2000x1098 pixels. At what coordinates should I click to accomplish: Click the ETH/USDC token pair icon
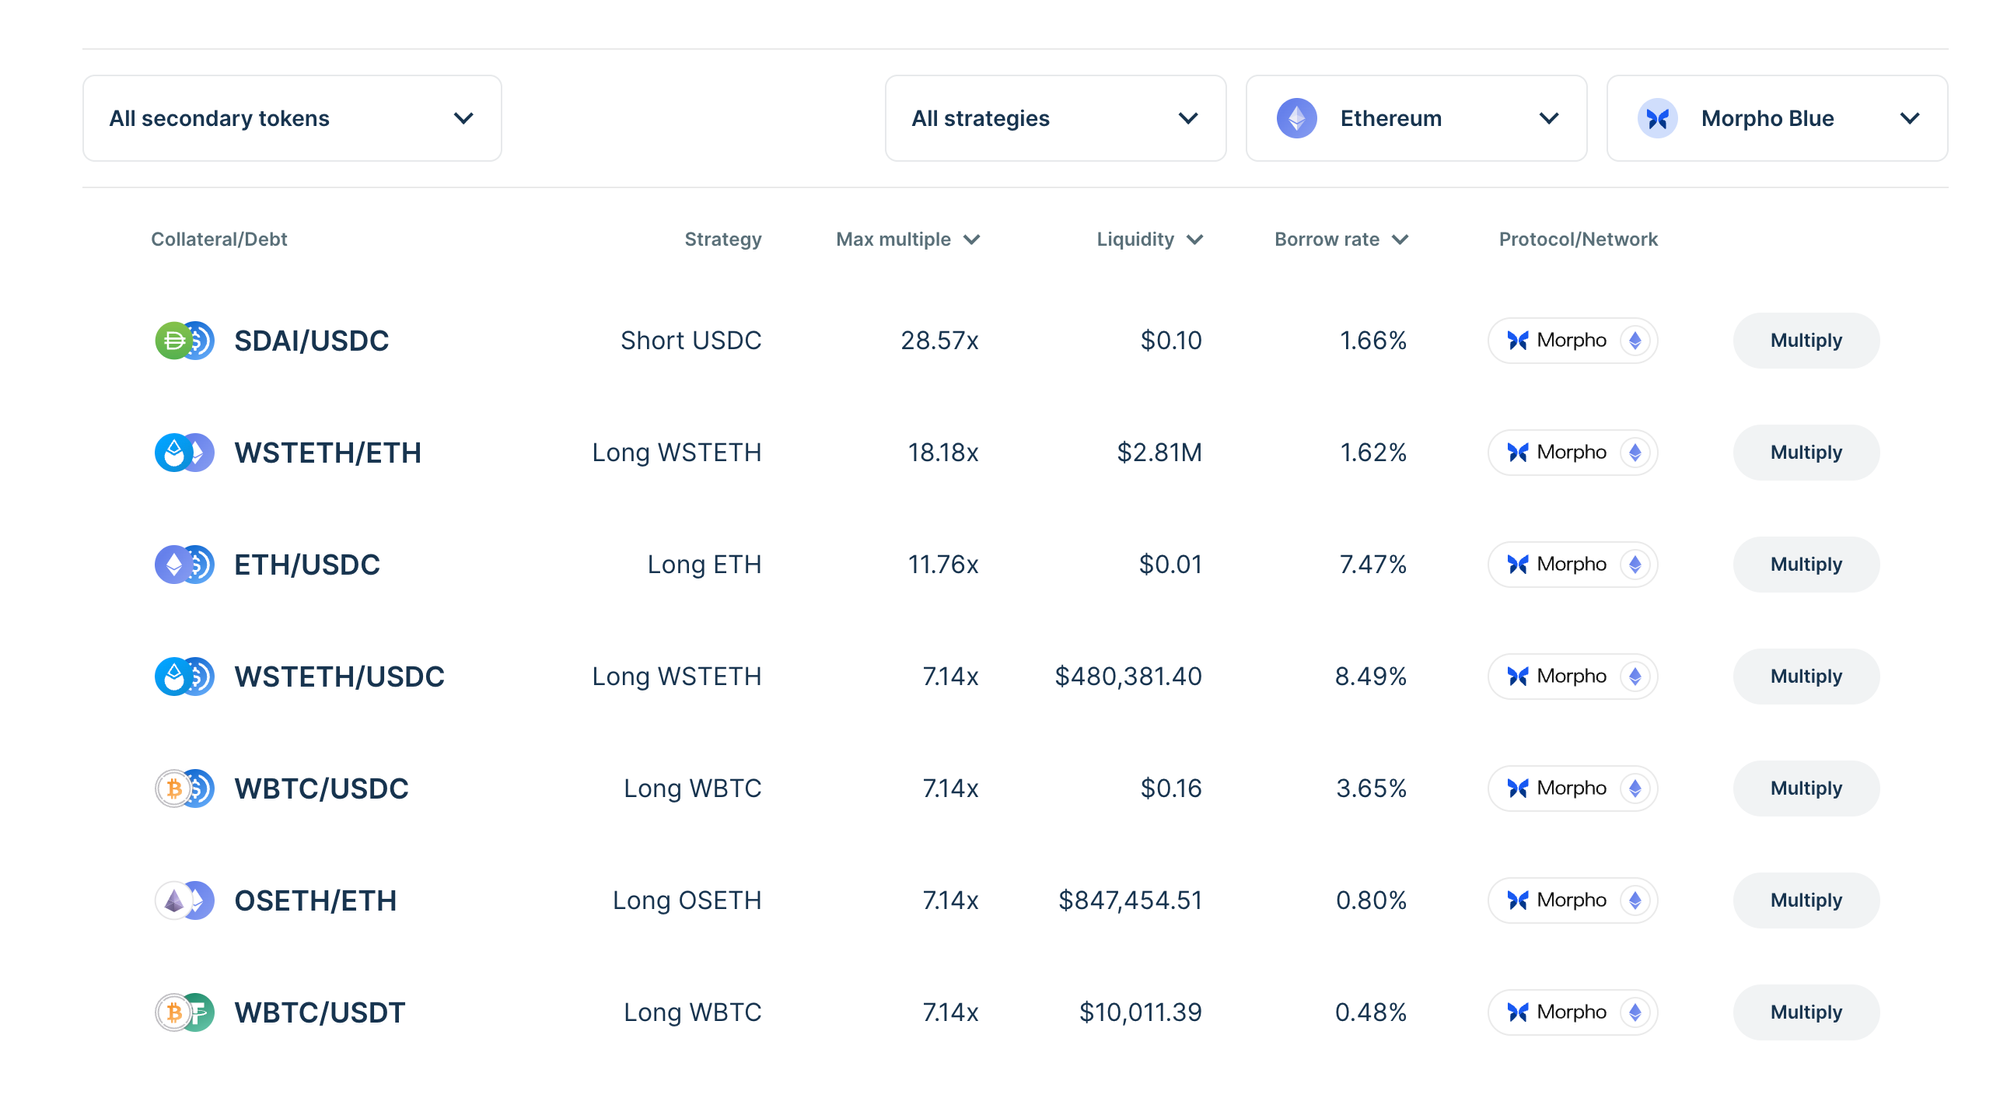(x=184, y=565)
